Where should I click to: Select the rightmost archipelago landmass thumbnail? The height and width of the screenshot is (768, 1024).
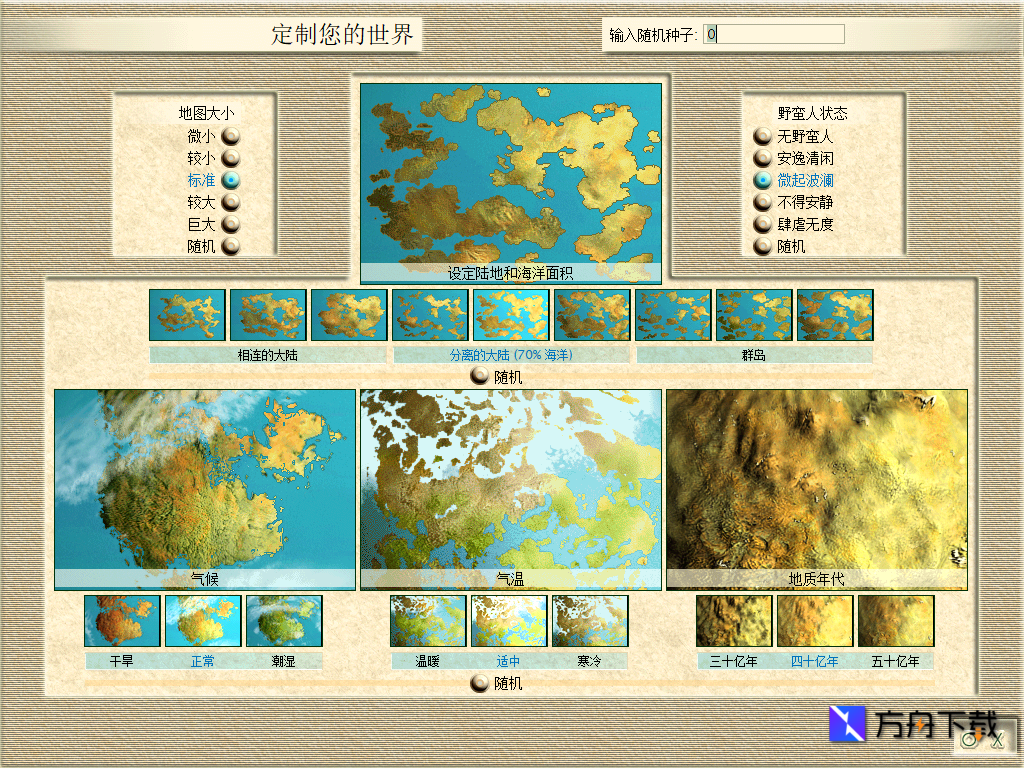[835, 315]
